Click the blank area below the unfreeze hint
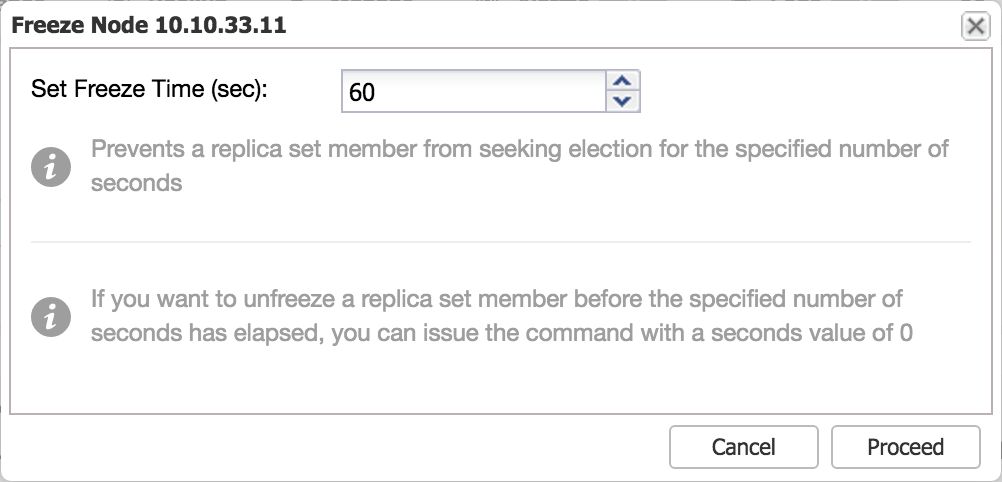 [501, 378]
